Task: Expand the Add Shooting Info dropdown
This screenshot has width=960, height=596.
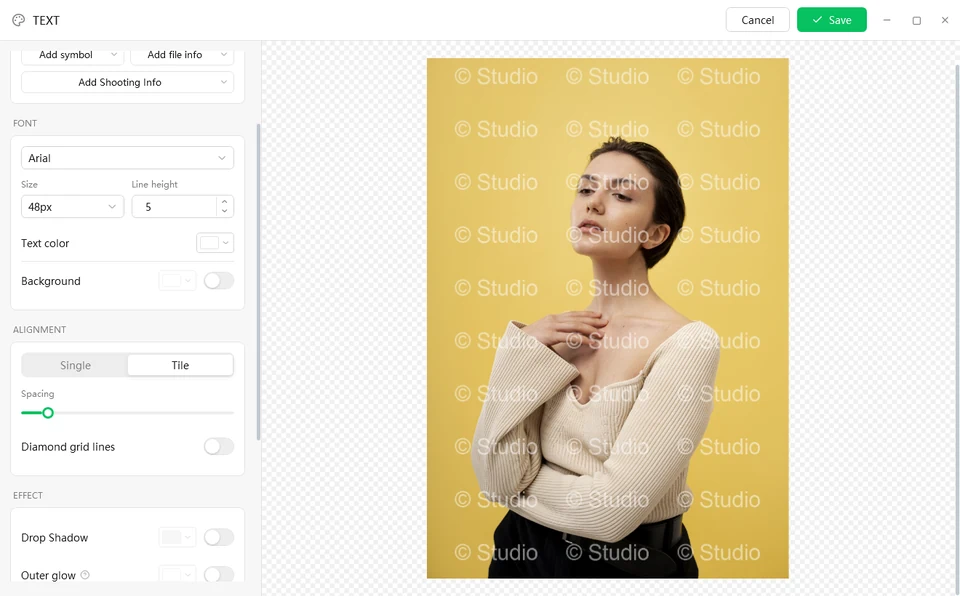Action: pyautogui.click(x=127, y=82)
